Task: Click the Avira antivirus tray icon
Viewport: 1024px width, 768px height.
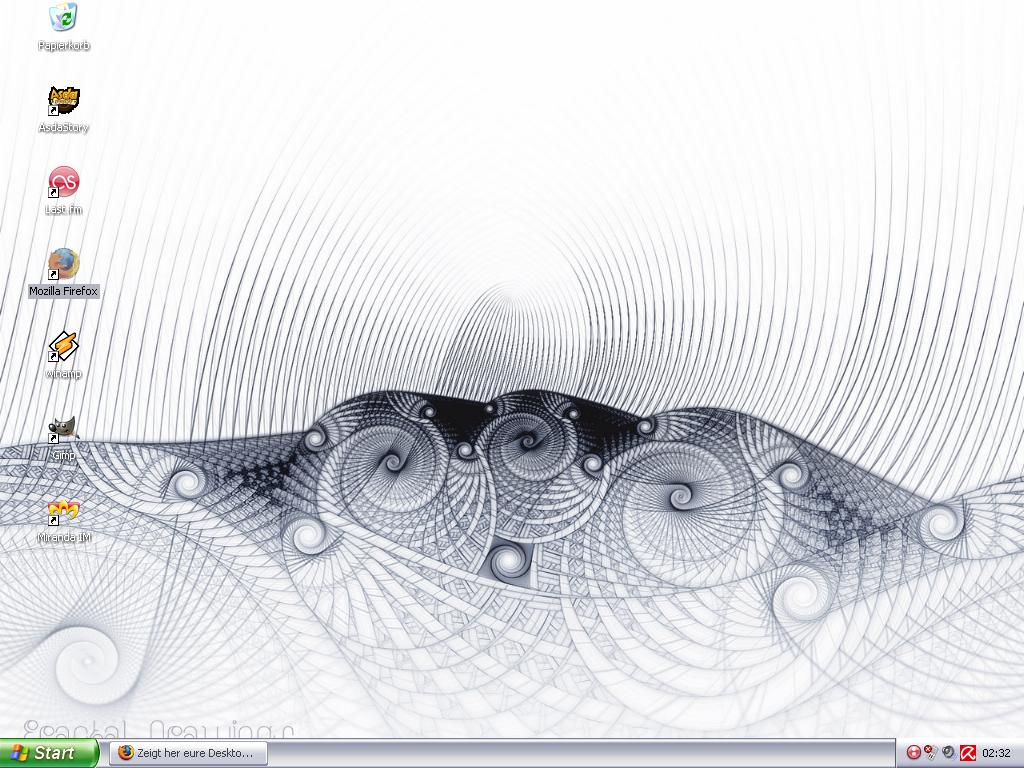Action: click(x=967, y=753)
